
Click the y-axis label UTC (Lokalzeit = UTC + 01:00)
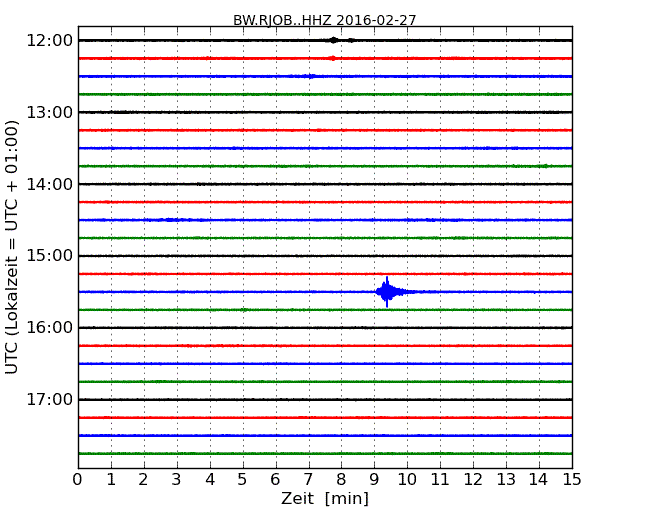(x=12, y=247)
